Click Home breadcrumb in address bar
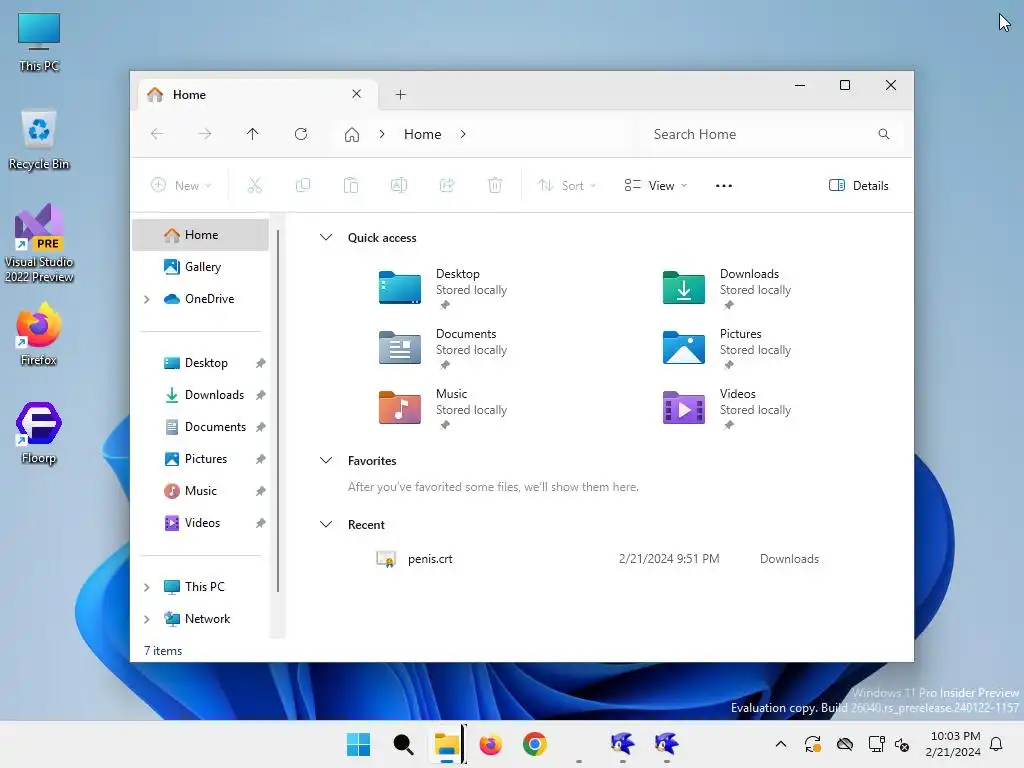Image resolution: width=1024 pixels, height=768 pixels. coord(423,134)
